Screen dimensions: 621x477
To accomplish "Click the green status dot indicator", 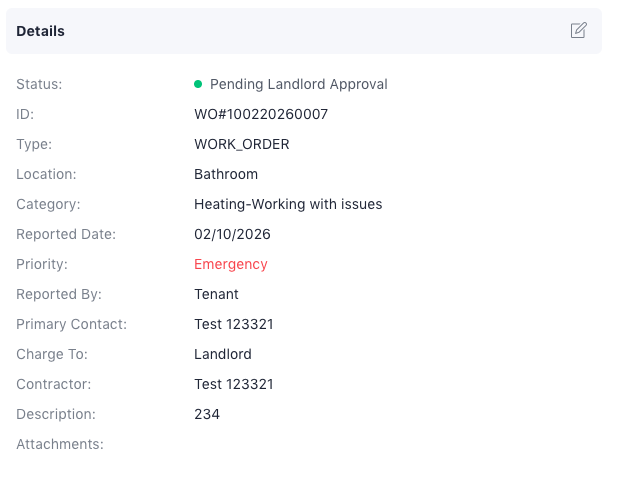I will tap(198, 84).
